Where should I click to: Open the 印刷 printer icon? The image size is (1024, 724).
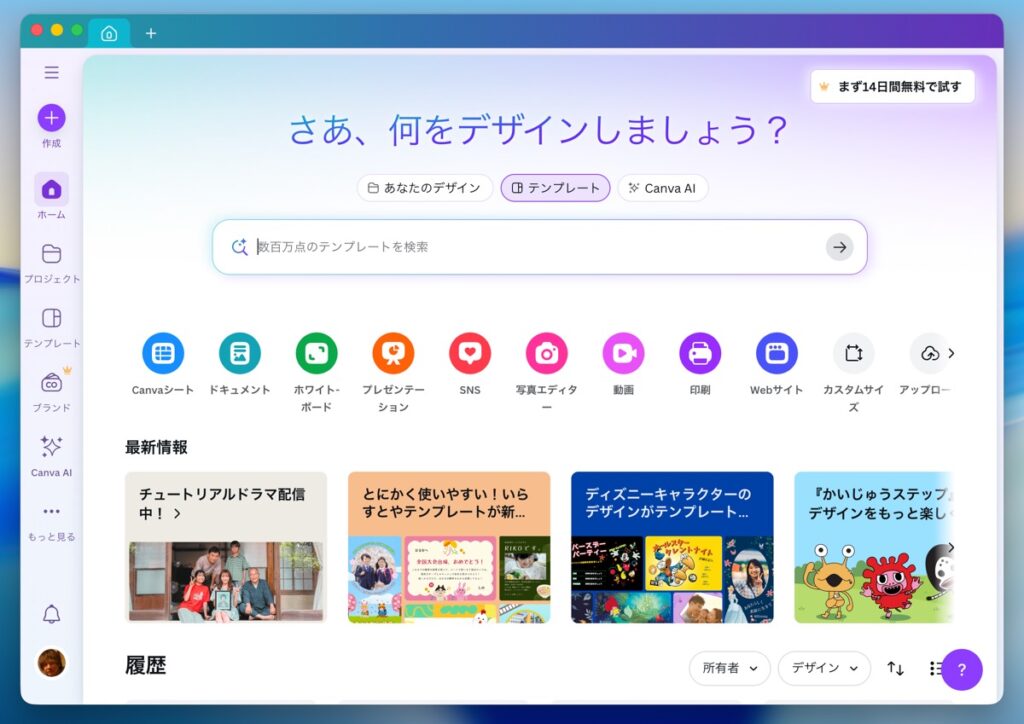coord(700,353)
